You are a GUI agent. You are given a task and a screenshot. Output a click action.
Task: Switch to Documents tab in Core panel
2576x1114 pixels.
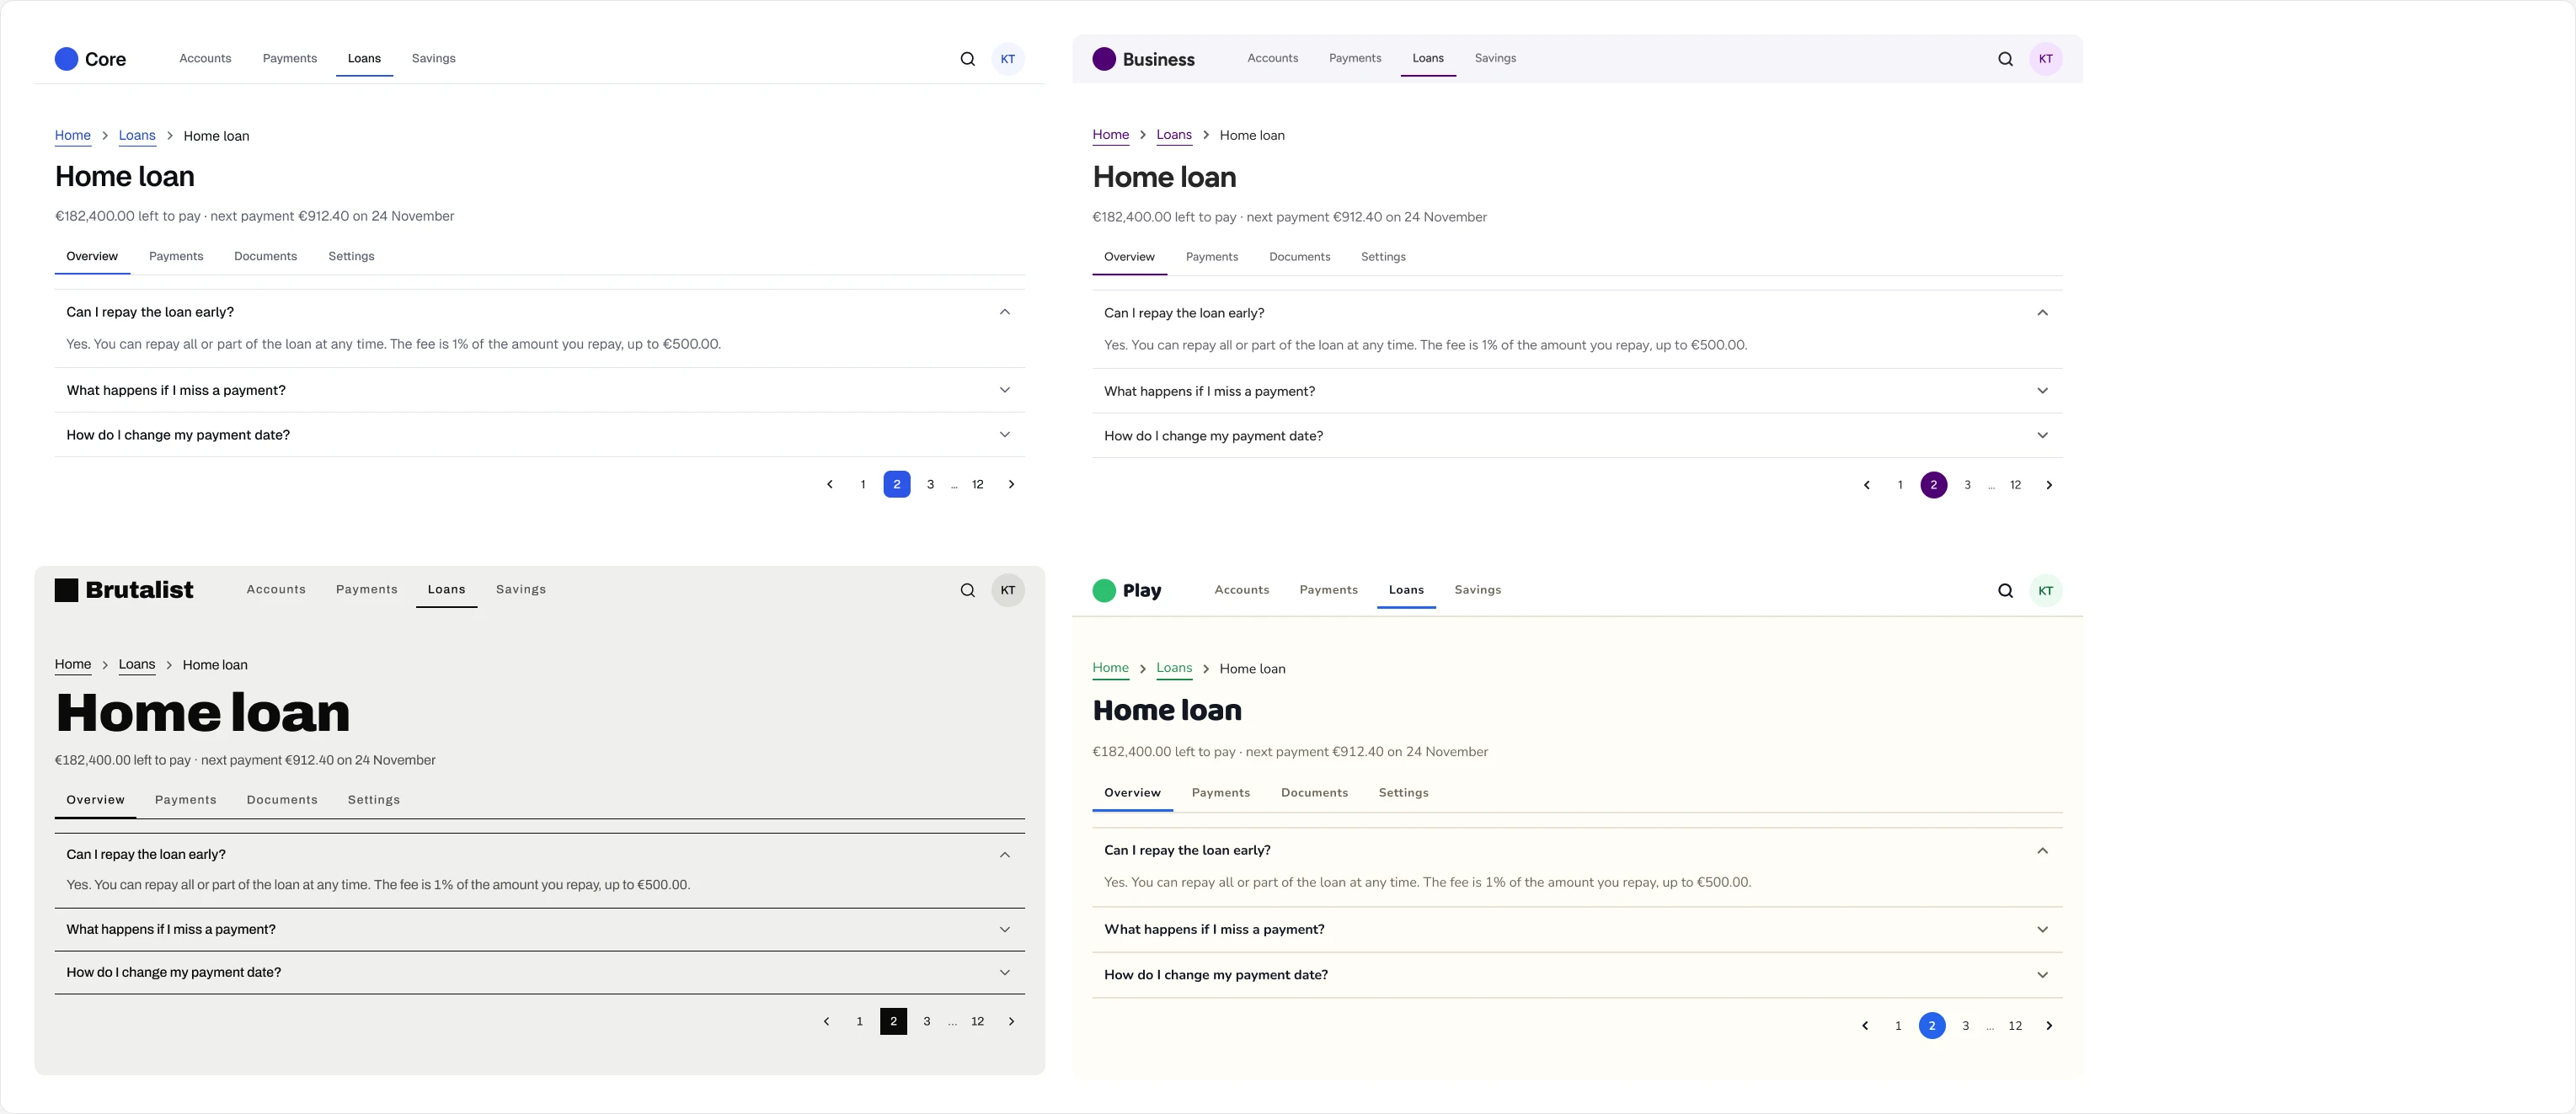[265, 257]
